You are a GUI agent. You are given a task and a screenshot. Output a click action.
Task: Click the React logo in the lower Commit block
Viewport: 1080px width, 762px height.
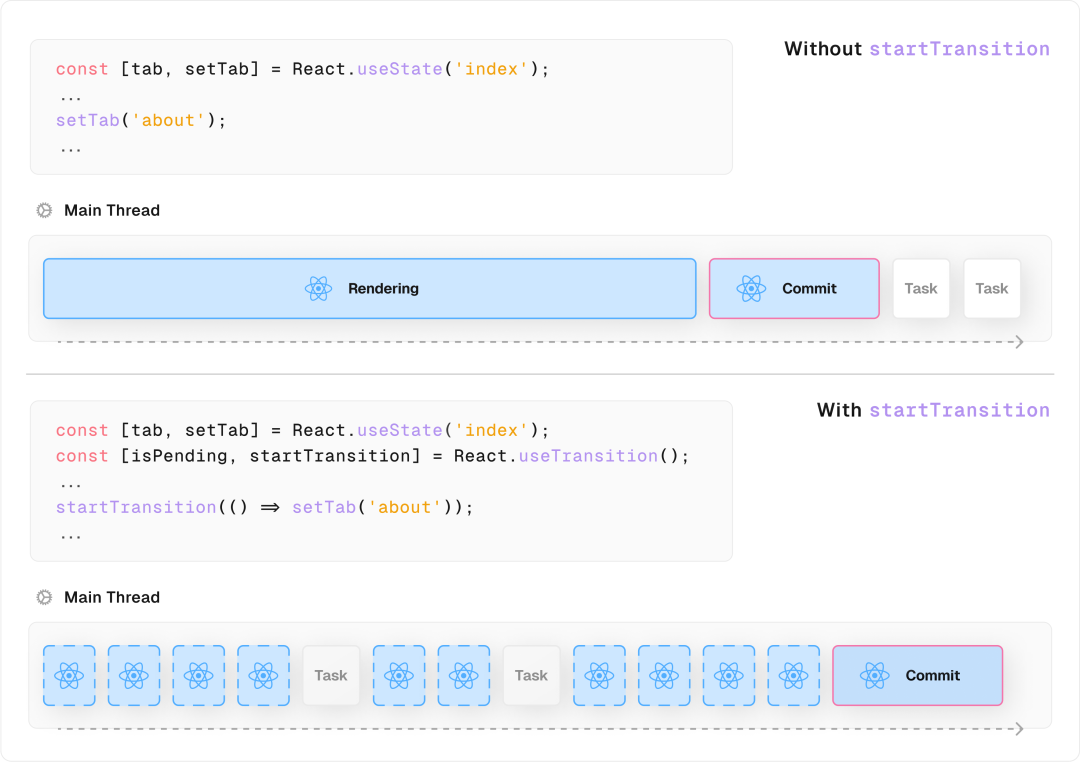coord(874,676)
